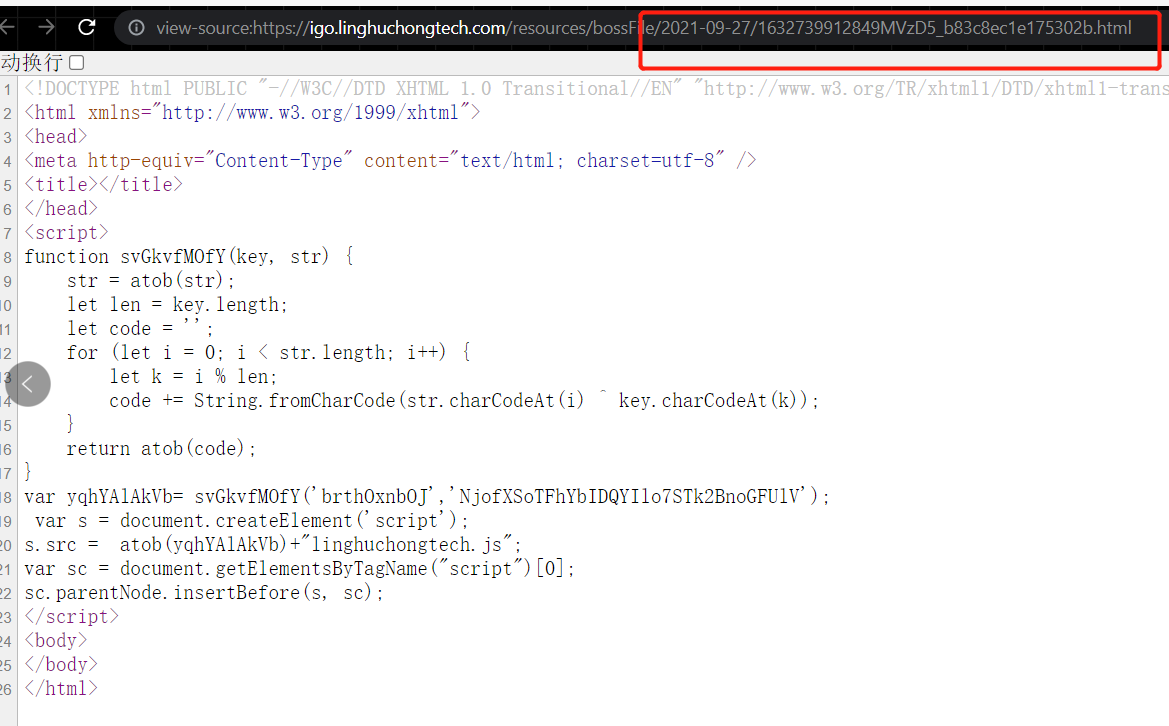1169x726 pixels.
Task: Click the 's.src' assignment line
Action: [273, 545]
